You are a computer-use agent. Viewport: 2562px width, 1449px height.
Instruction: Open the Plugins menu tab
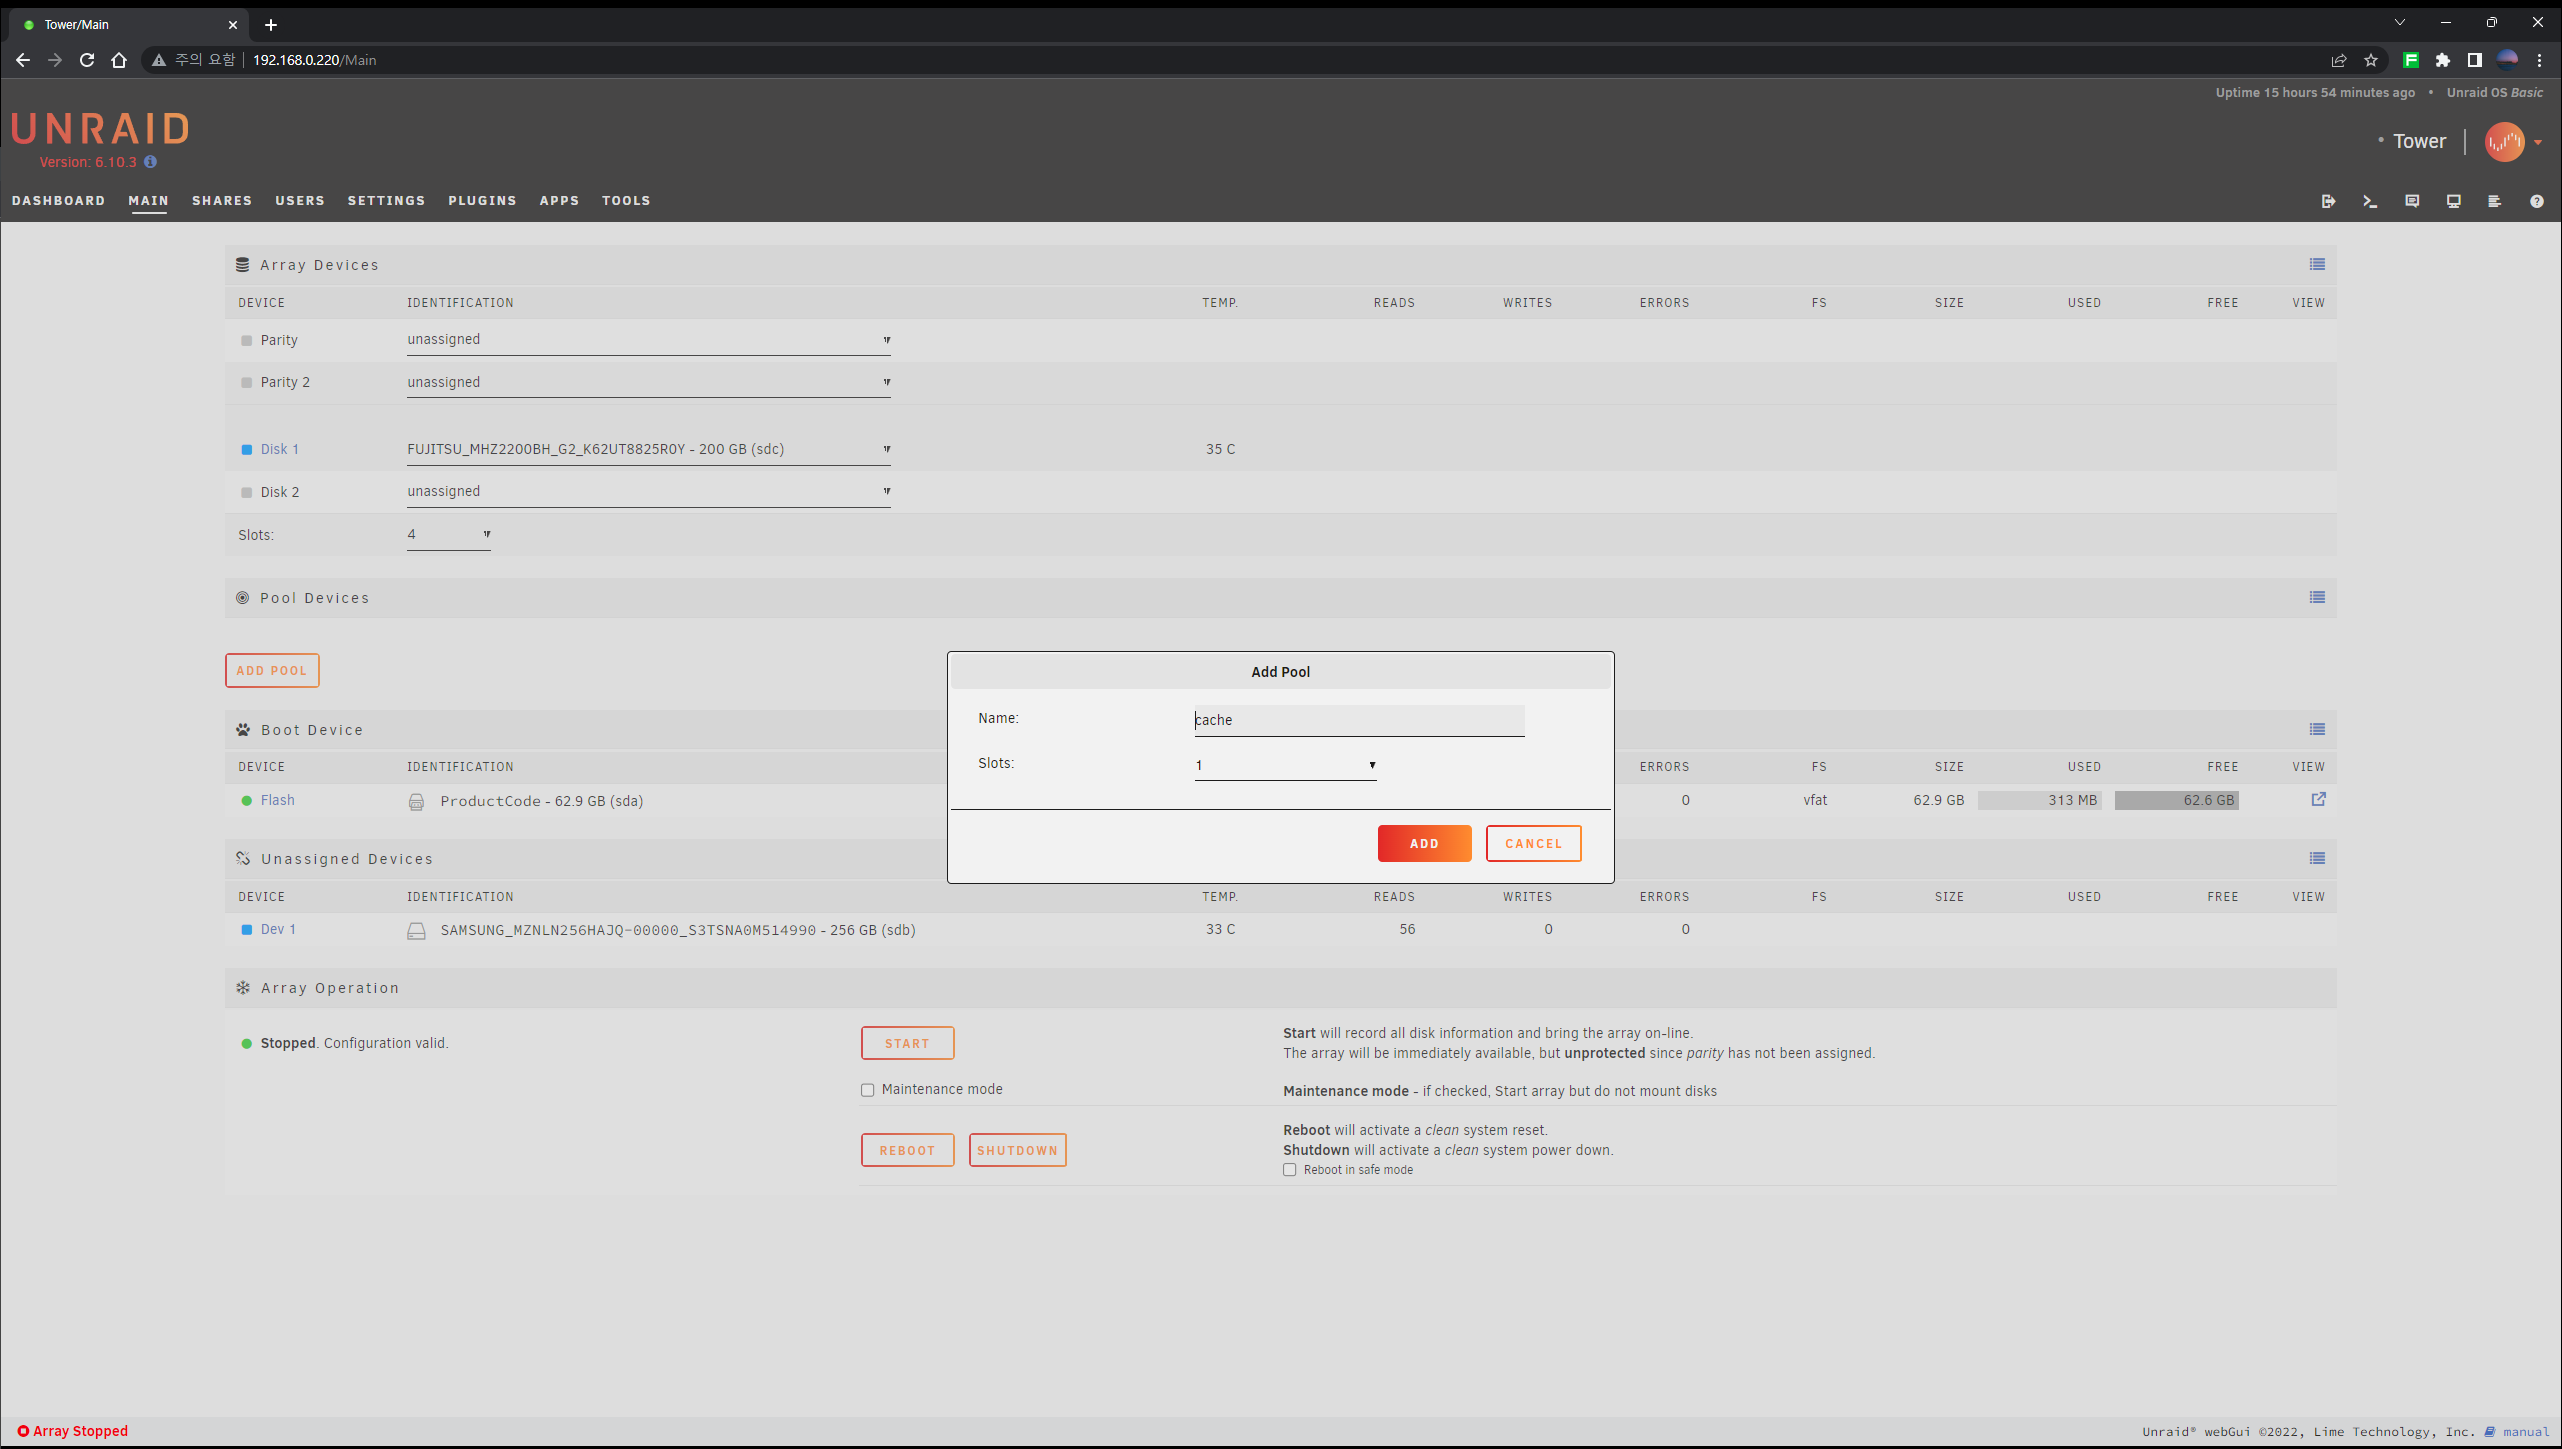click(x=482, y=201)
